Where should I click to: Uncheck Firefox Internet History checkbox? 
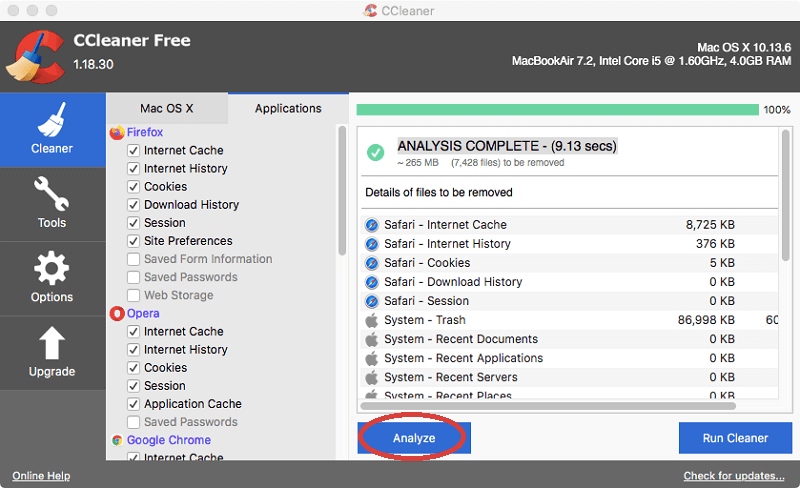(x=133, y=168)
